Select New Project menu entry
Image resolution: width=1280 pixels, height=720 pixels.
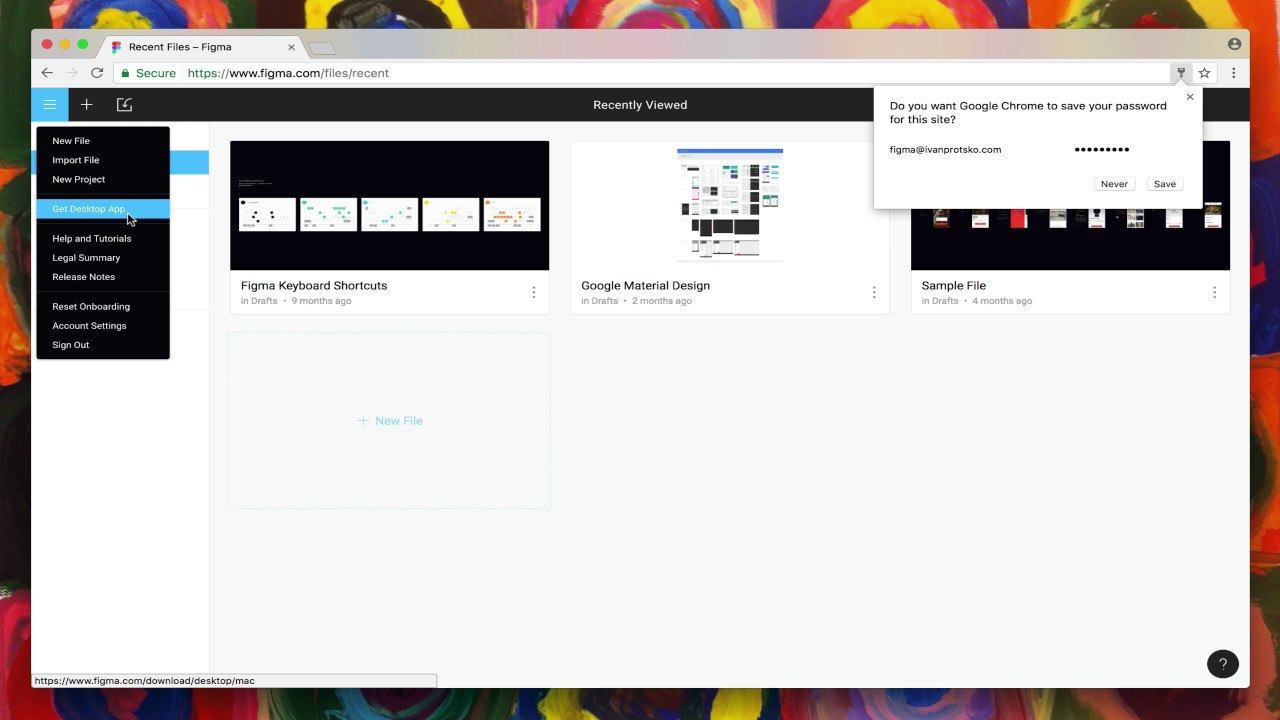coord(103,179)
